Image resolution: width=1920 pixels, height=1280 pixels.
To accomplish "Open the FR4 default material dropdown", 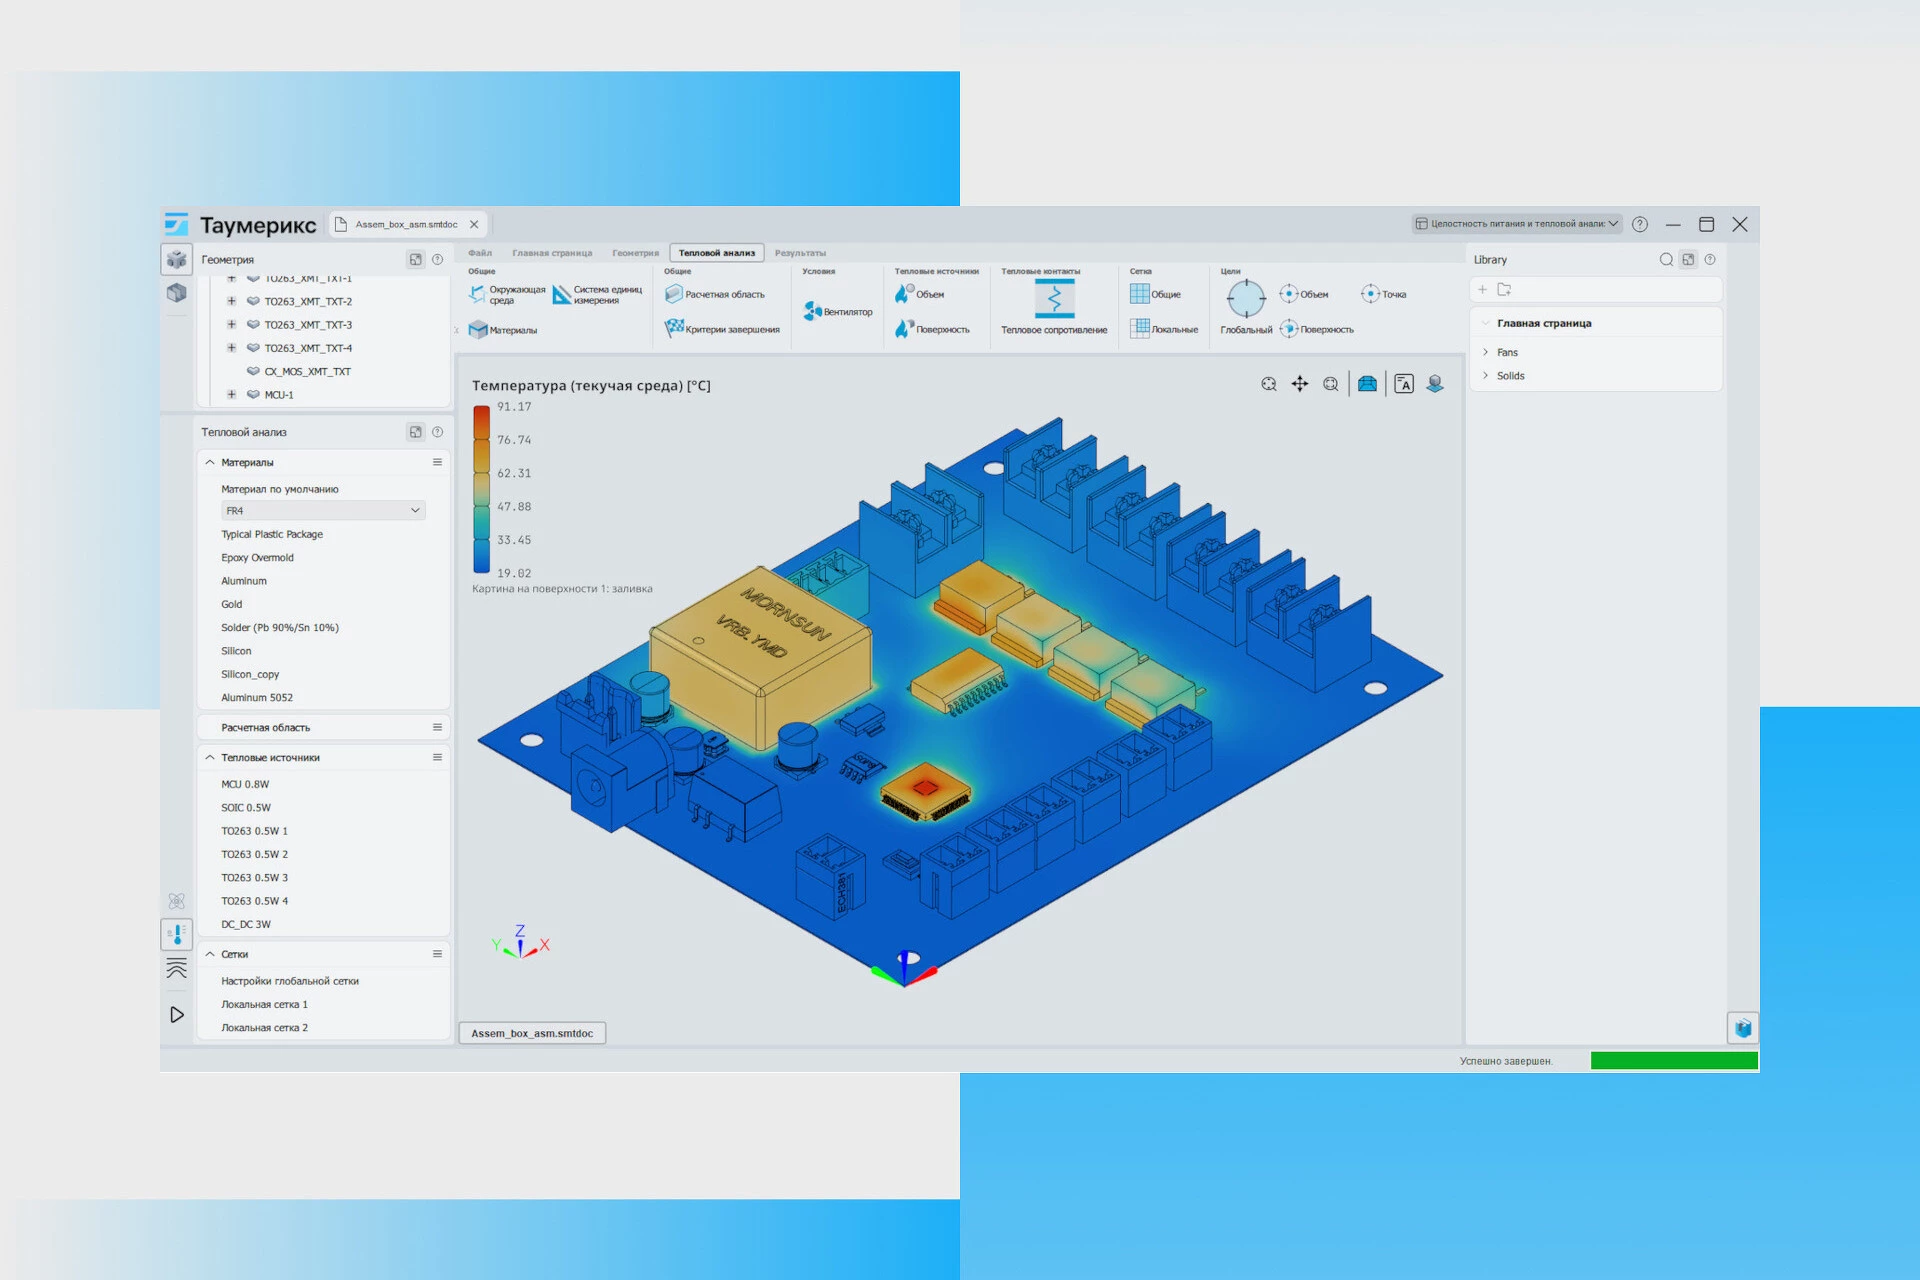I will [x=323, y=511].
